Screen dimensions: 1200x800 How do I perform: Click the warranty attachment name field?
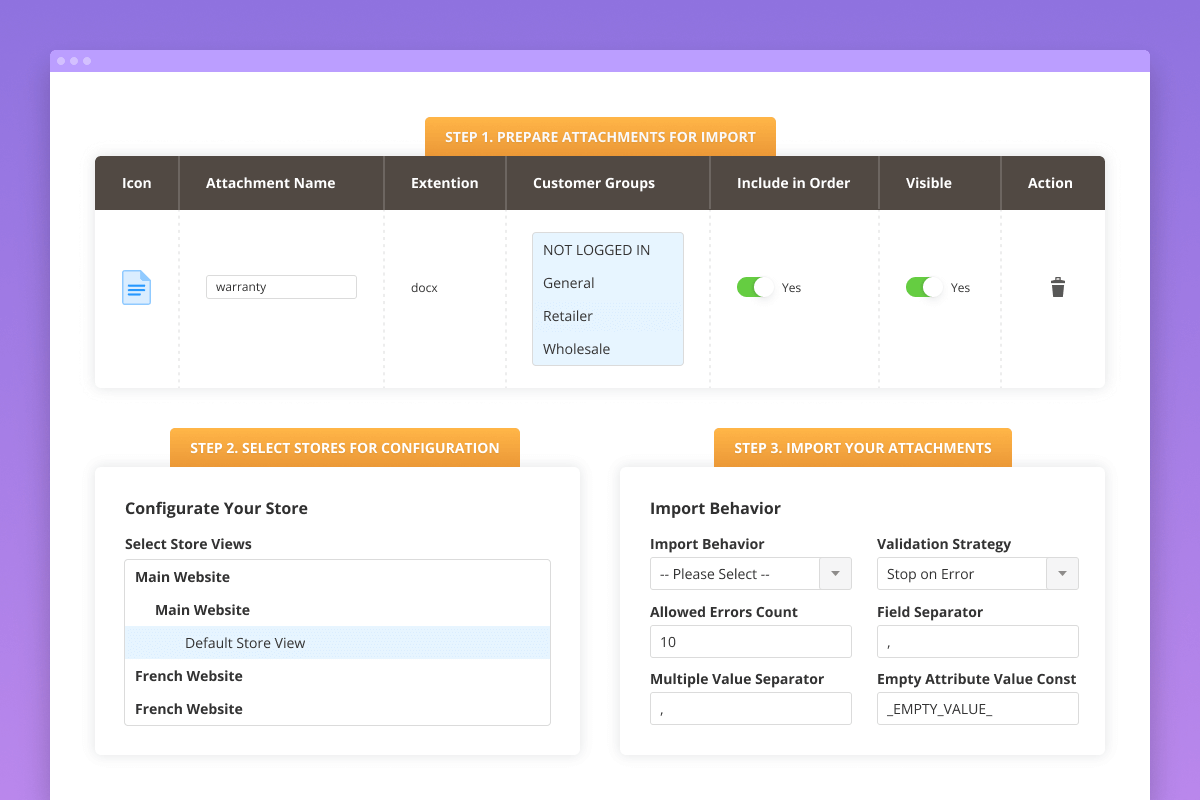281,287
